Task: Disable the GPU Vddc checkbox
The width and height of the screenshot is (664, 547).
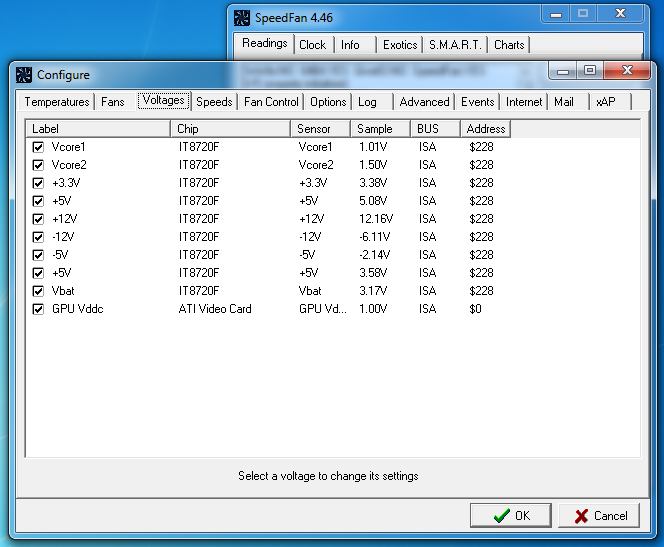Action: [38, 309]
